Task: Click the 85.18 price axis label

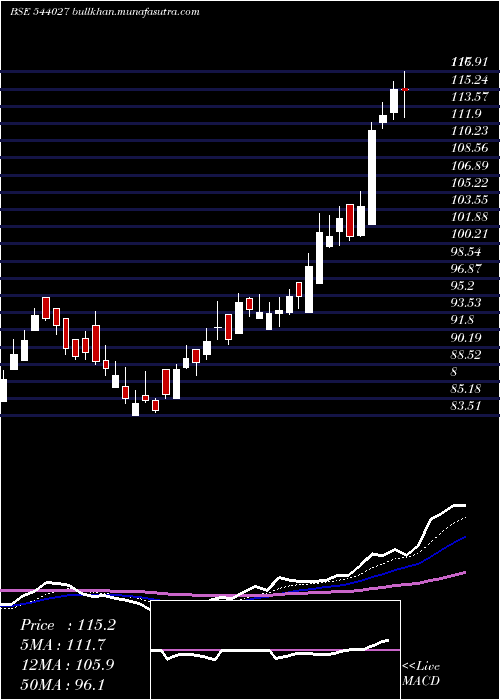Action: point(466,388)
